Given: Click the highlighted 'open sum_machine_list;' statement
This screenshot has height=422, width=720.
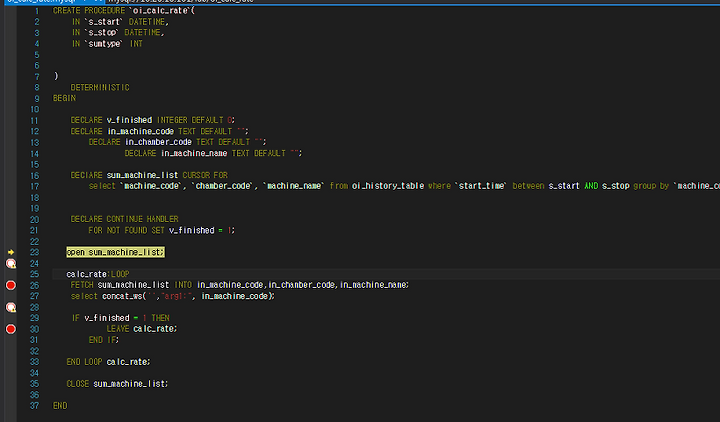Looking at the screenshot, I should 115,252.
